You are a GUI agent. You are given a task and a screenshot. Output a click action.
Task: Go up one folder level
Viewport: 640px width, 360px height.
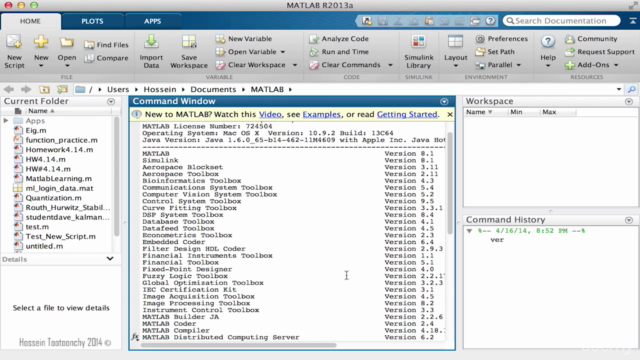pos(44,89)
